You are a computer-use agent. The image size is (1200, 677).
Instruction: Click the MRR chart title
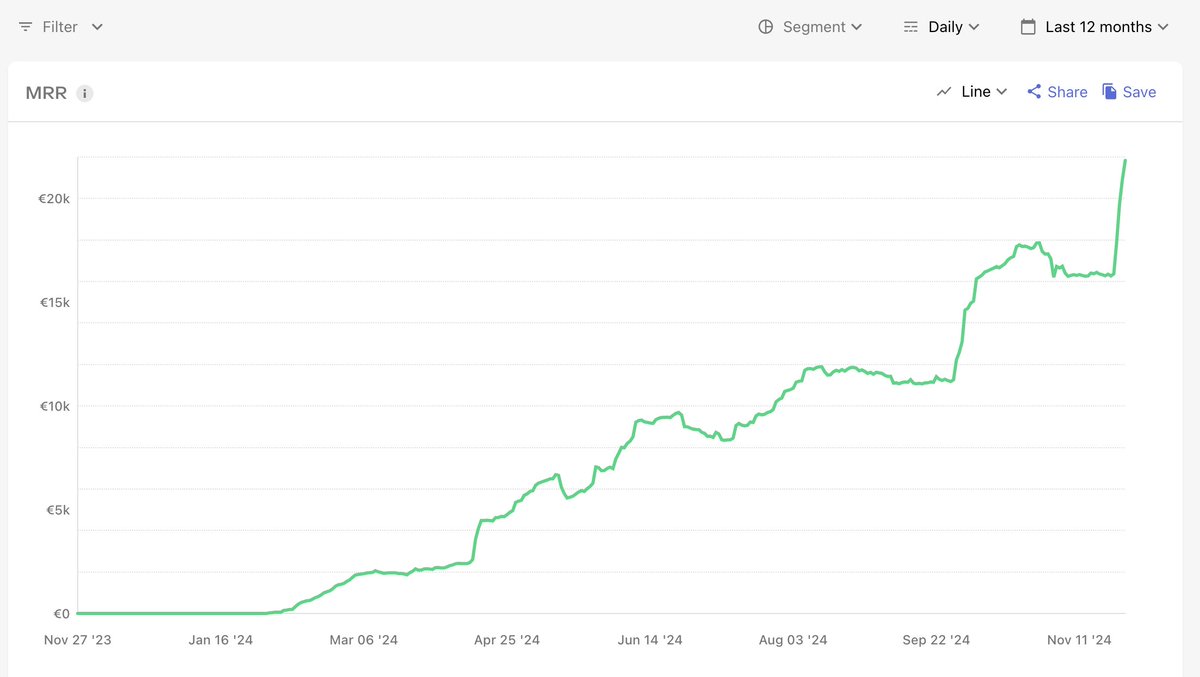pyautogui.click(x=46, y=93)
